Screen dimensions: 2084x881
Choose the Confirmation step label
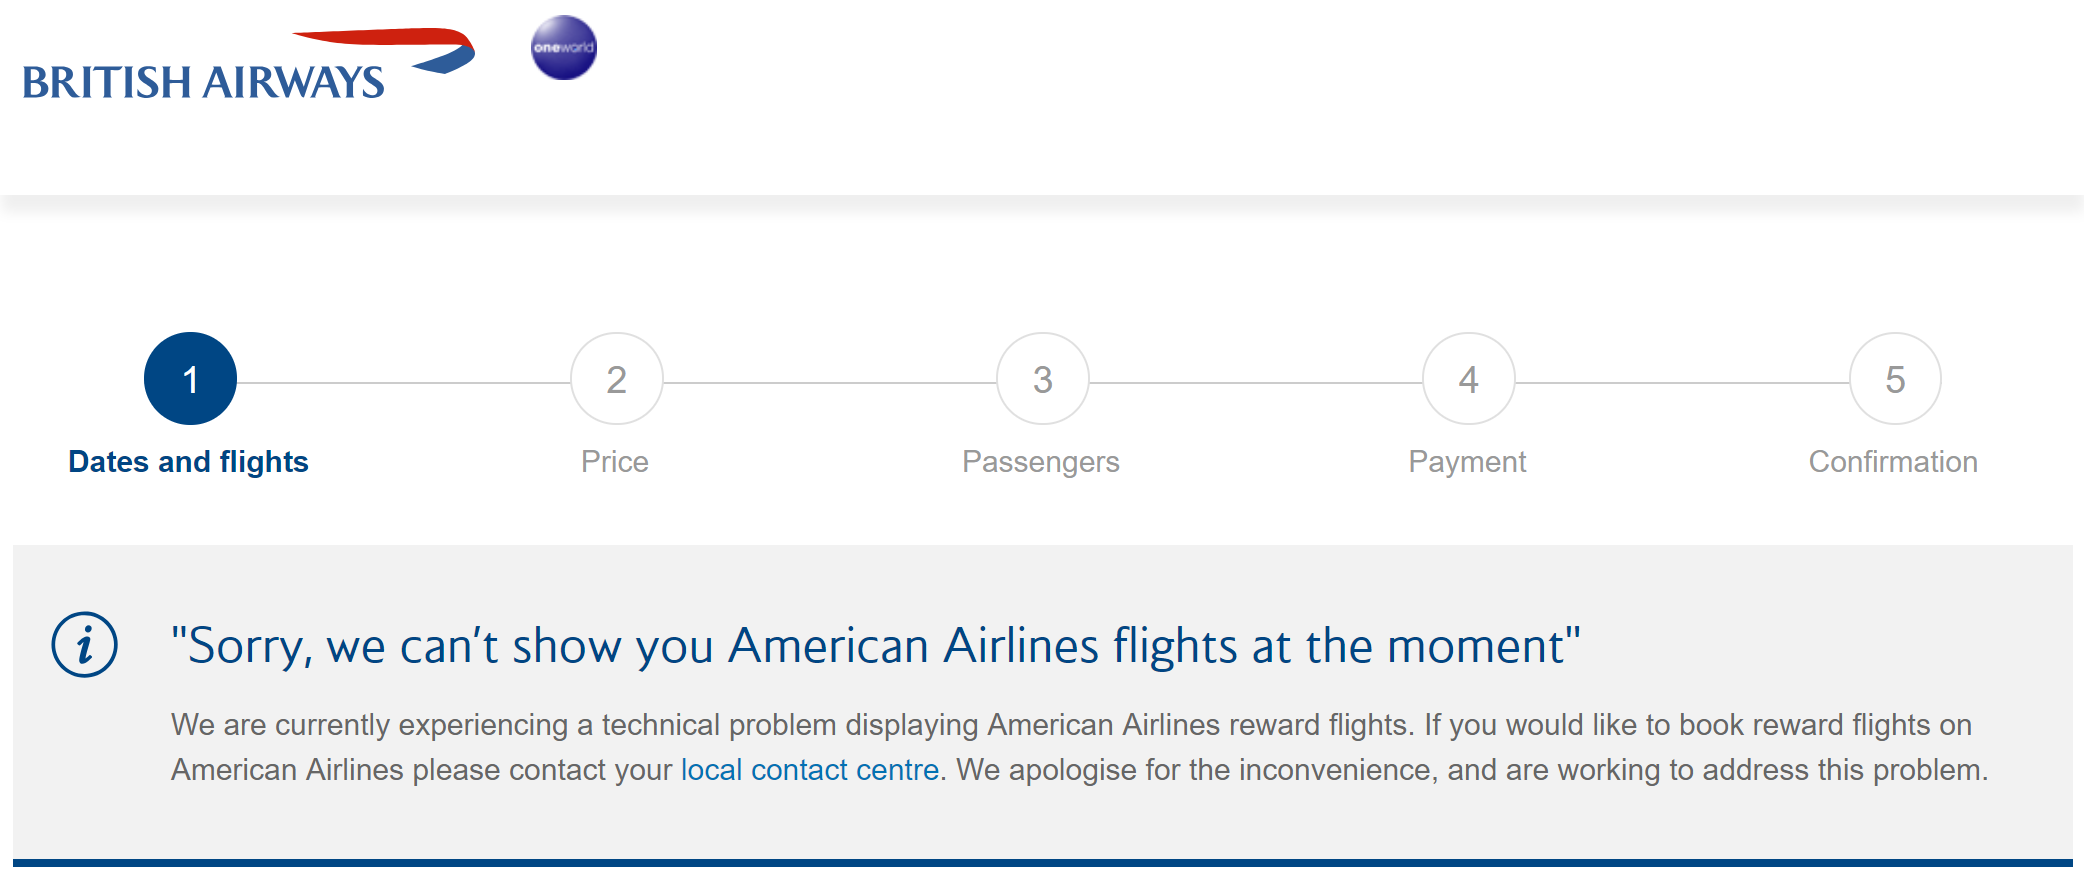pos(1893,462)
